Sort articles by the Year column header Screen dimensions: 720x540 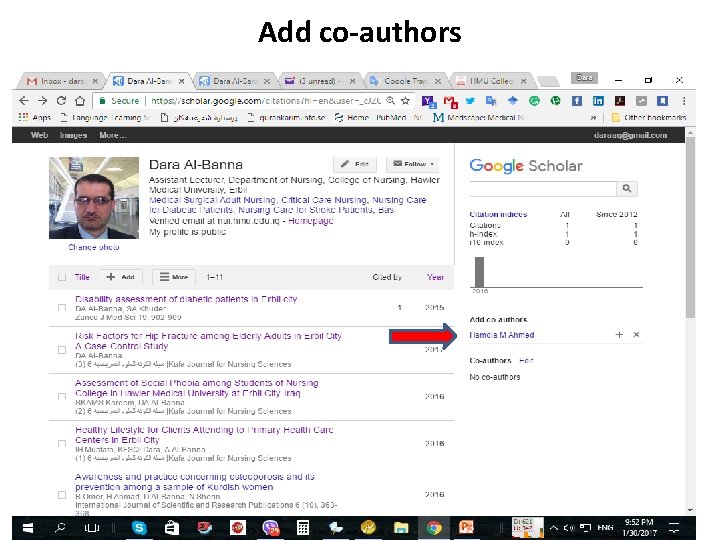(x=435, y=277)
